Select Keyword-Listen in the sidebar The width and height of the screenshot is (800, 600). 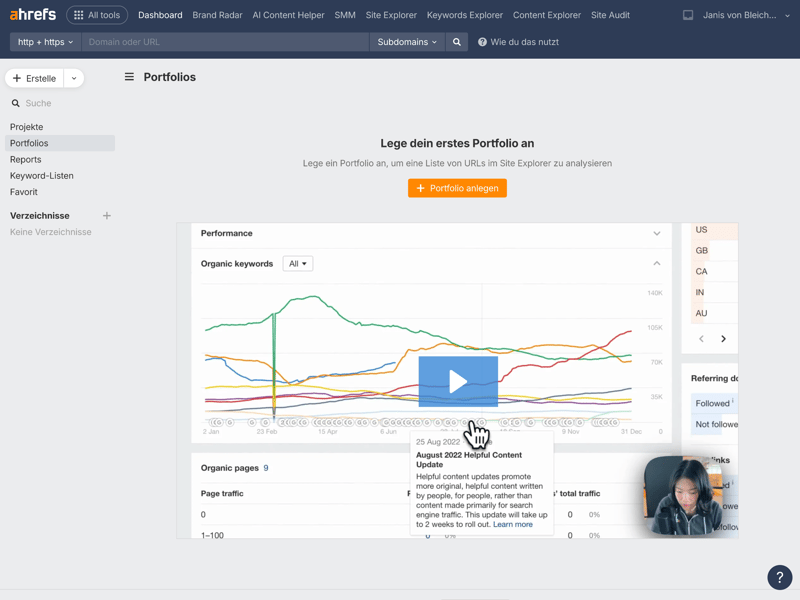point(42,176)
